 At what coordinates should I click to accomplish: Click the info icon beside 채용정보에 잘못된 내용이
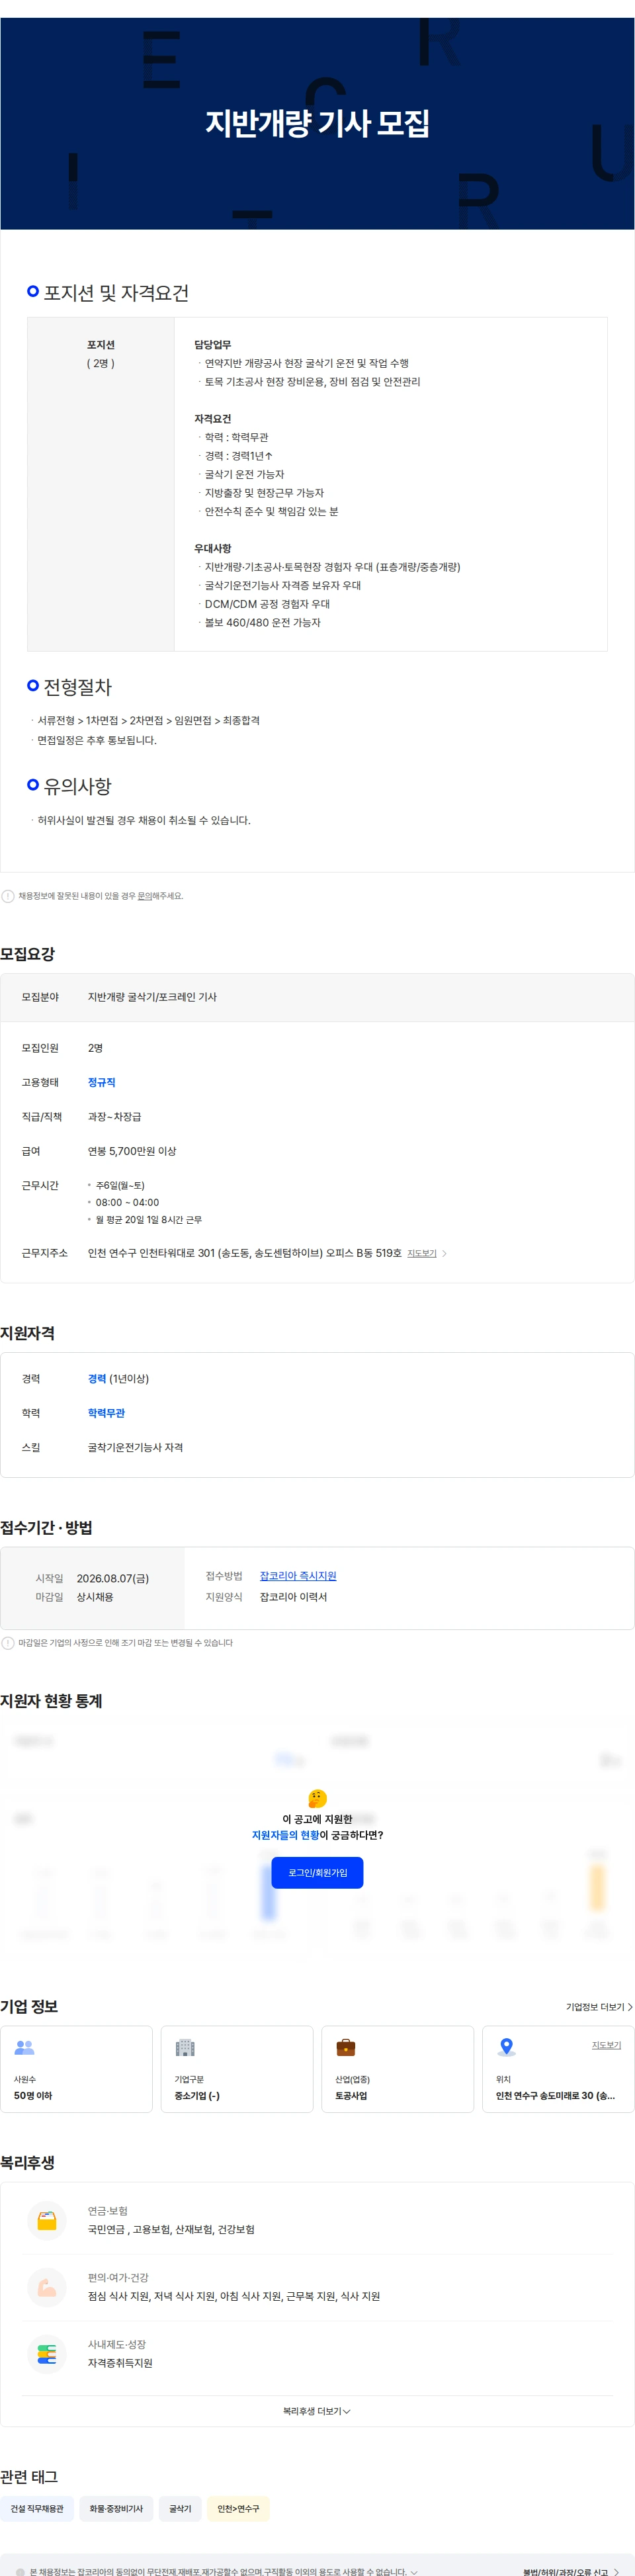click(8, 896)
